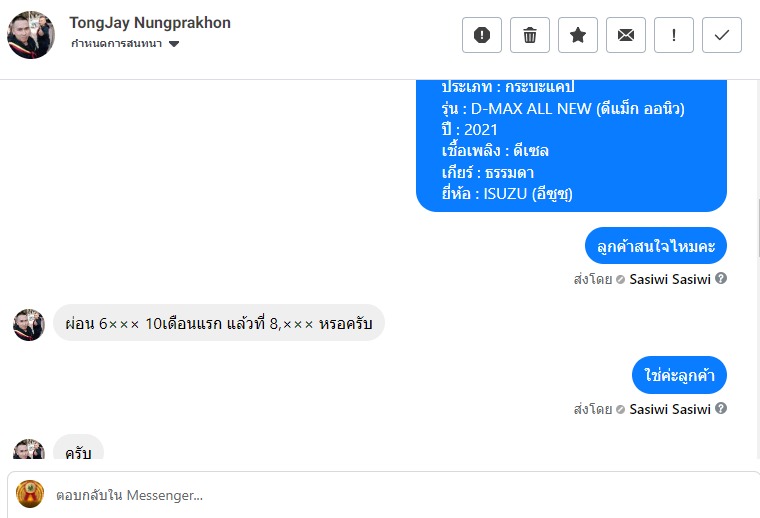Open TongJay Nungprakhon profile name

pos(150,23)
